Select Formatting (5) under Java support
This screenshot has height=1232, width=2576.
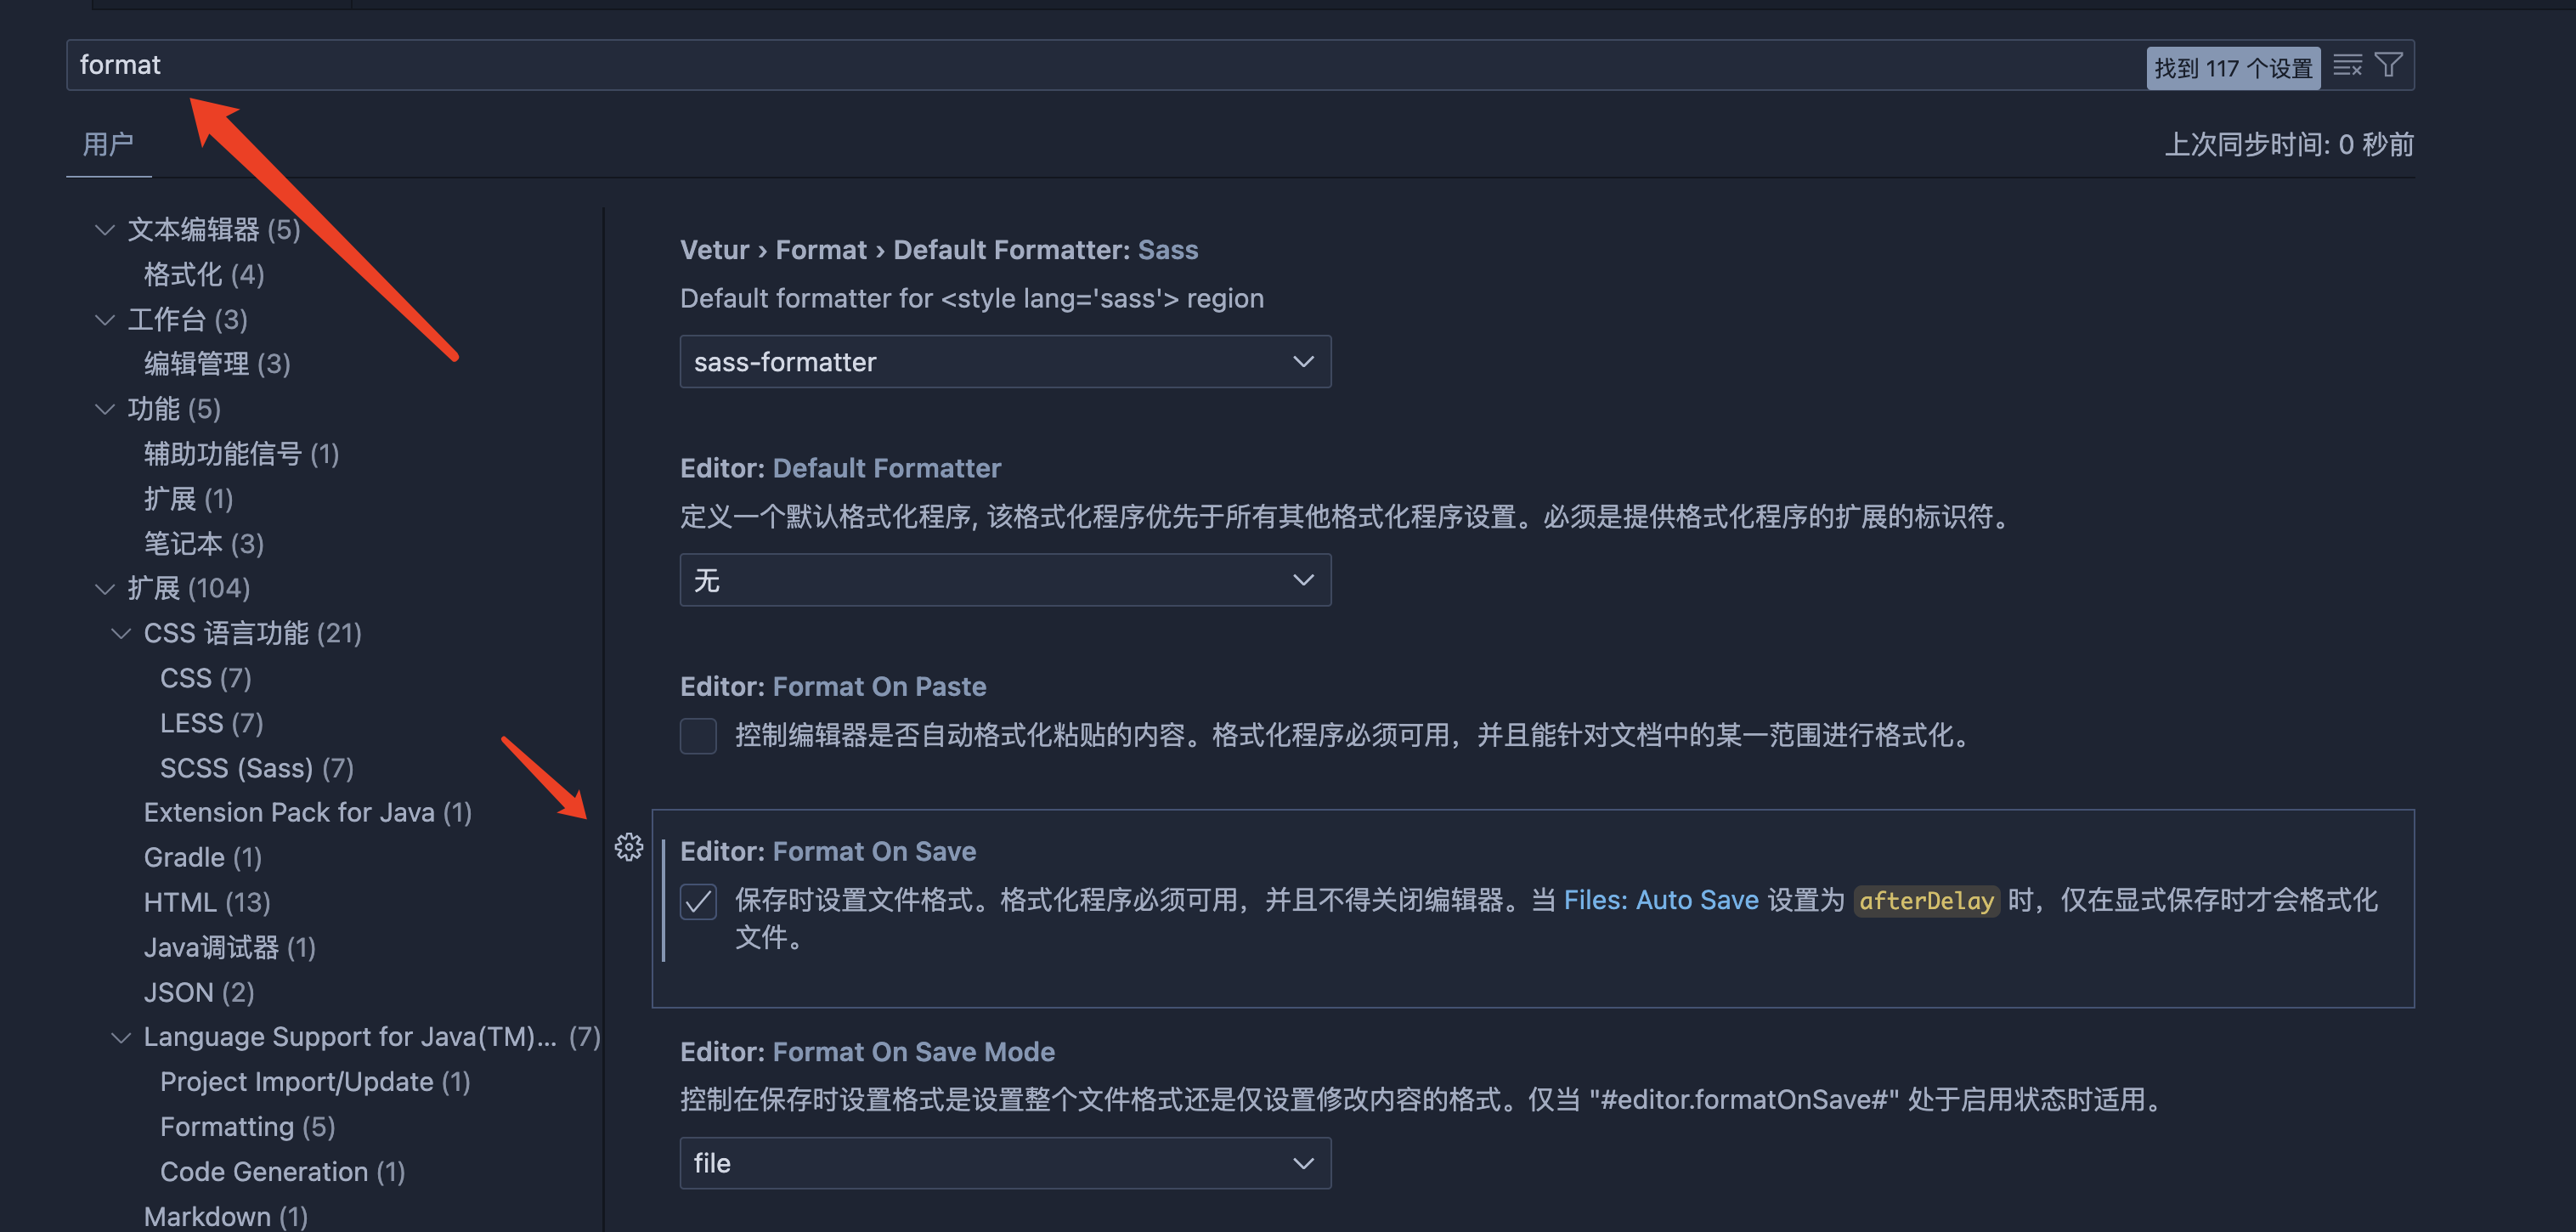(247, 1127)
